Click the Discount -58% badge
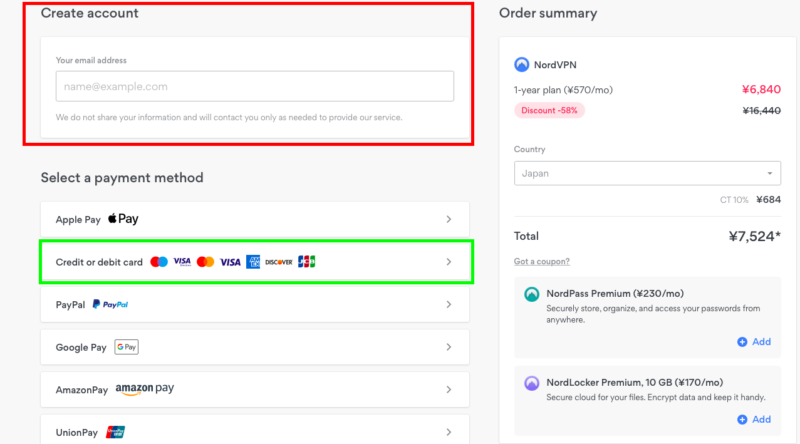The image size is (800, 444). pyautogui.click(x=549, y=110)
